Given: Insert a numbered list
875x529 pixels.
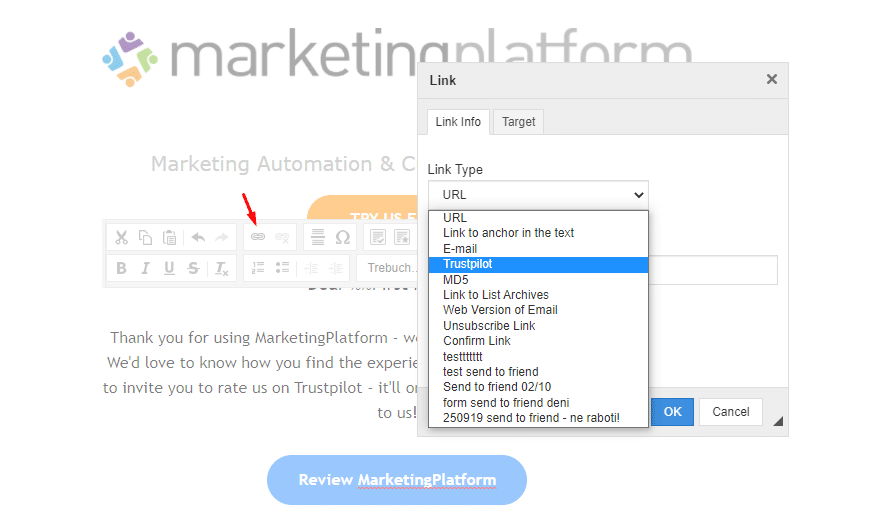Looking at the screenshot, I should (258, 268).
